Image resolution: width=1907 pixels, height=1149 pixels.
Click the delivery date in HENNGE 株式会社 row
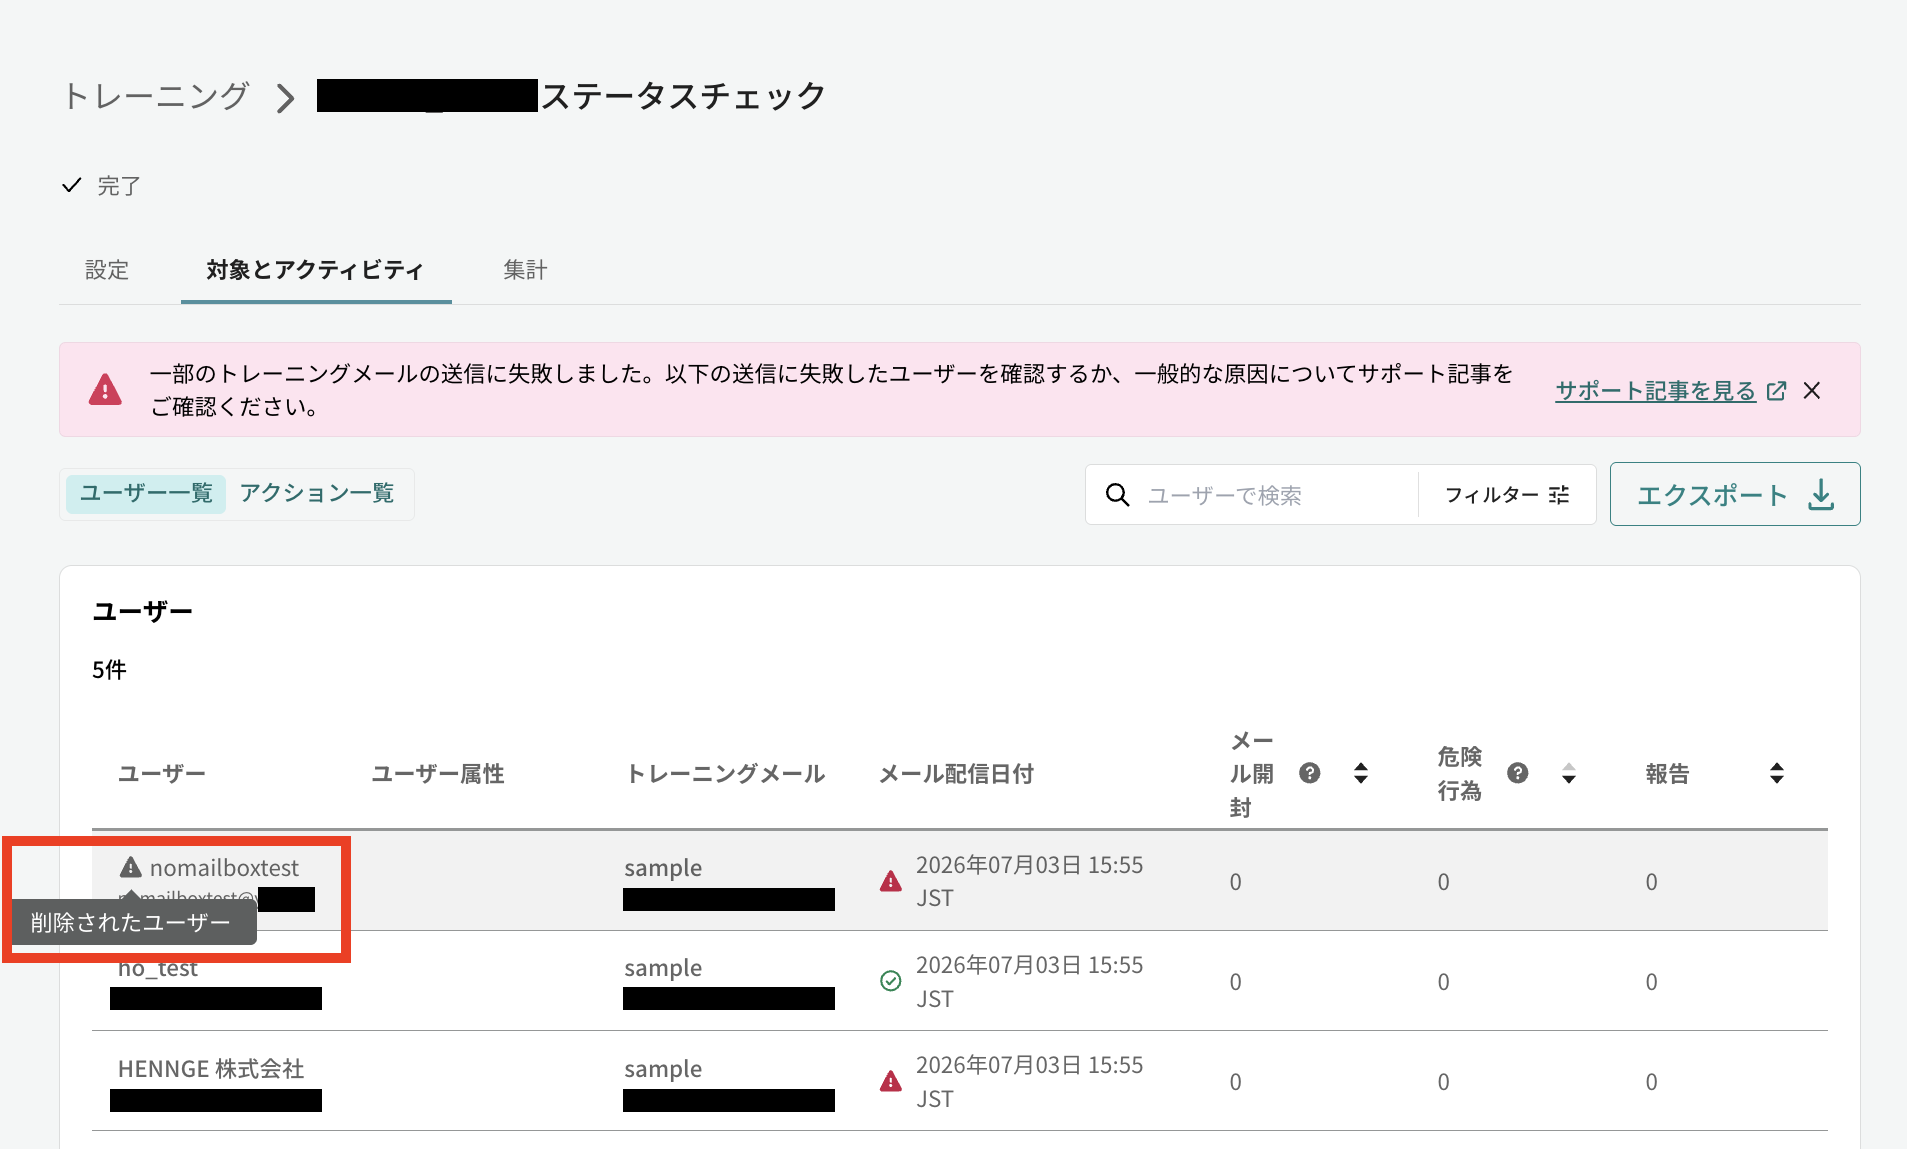[x=1029, y=1081]
